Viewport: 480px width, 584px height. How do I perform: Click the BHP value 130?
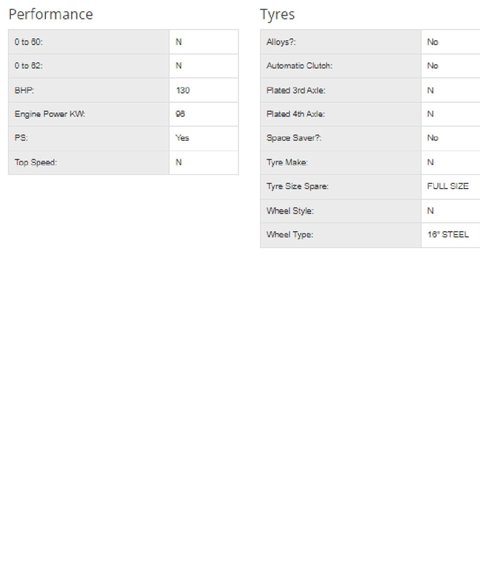point(183,90)
